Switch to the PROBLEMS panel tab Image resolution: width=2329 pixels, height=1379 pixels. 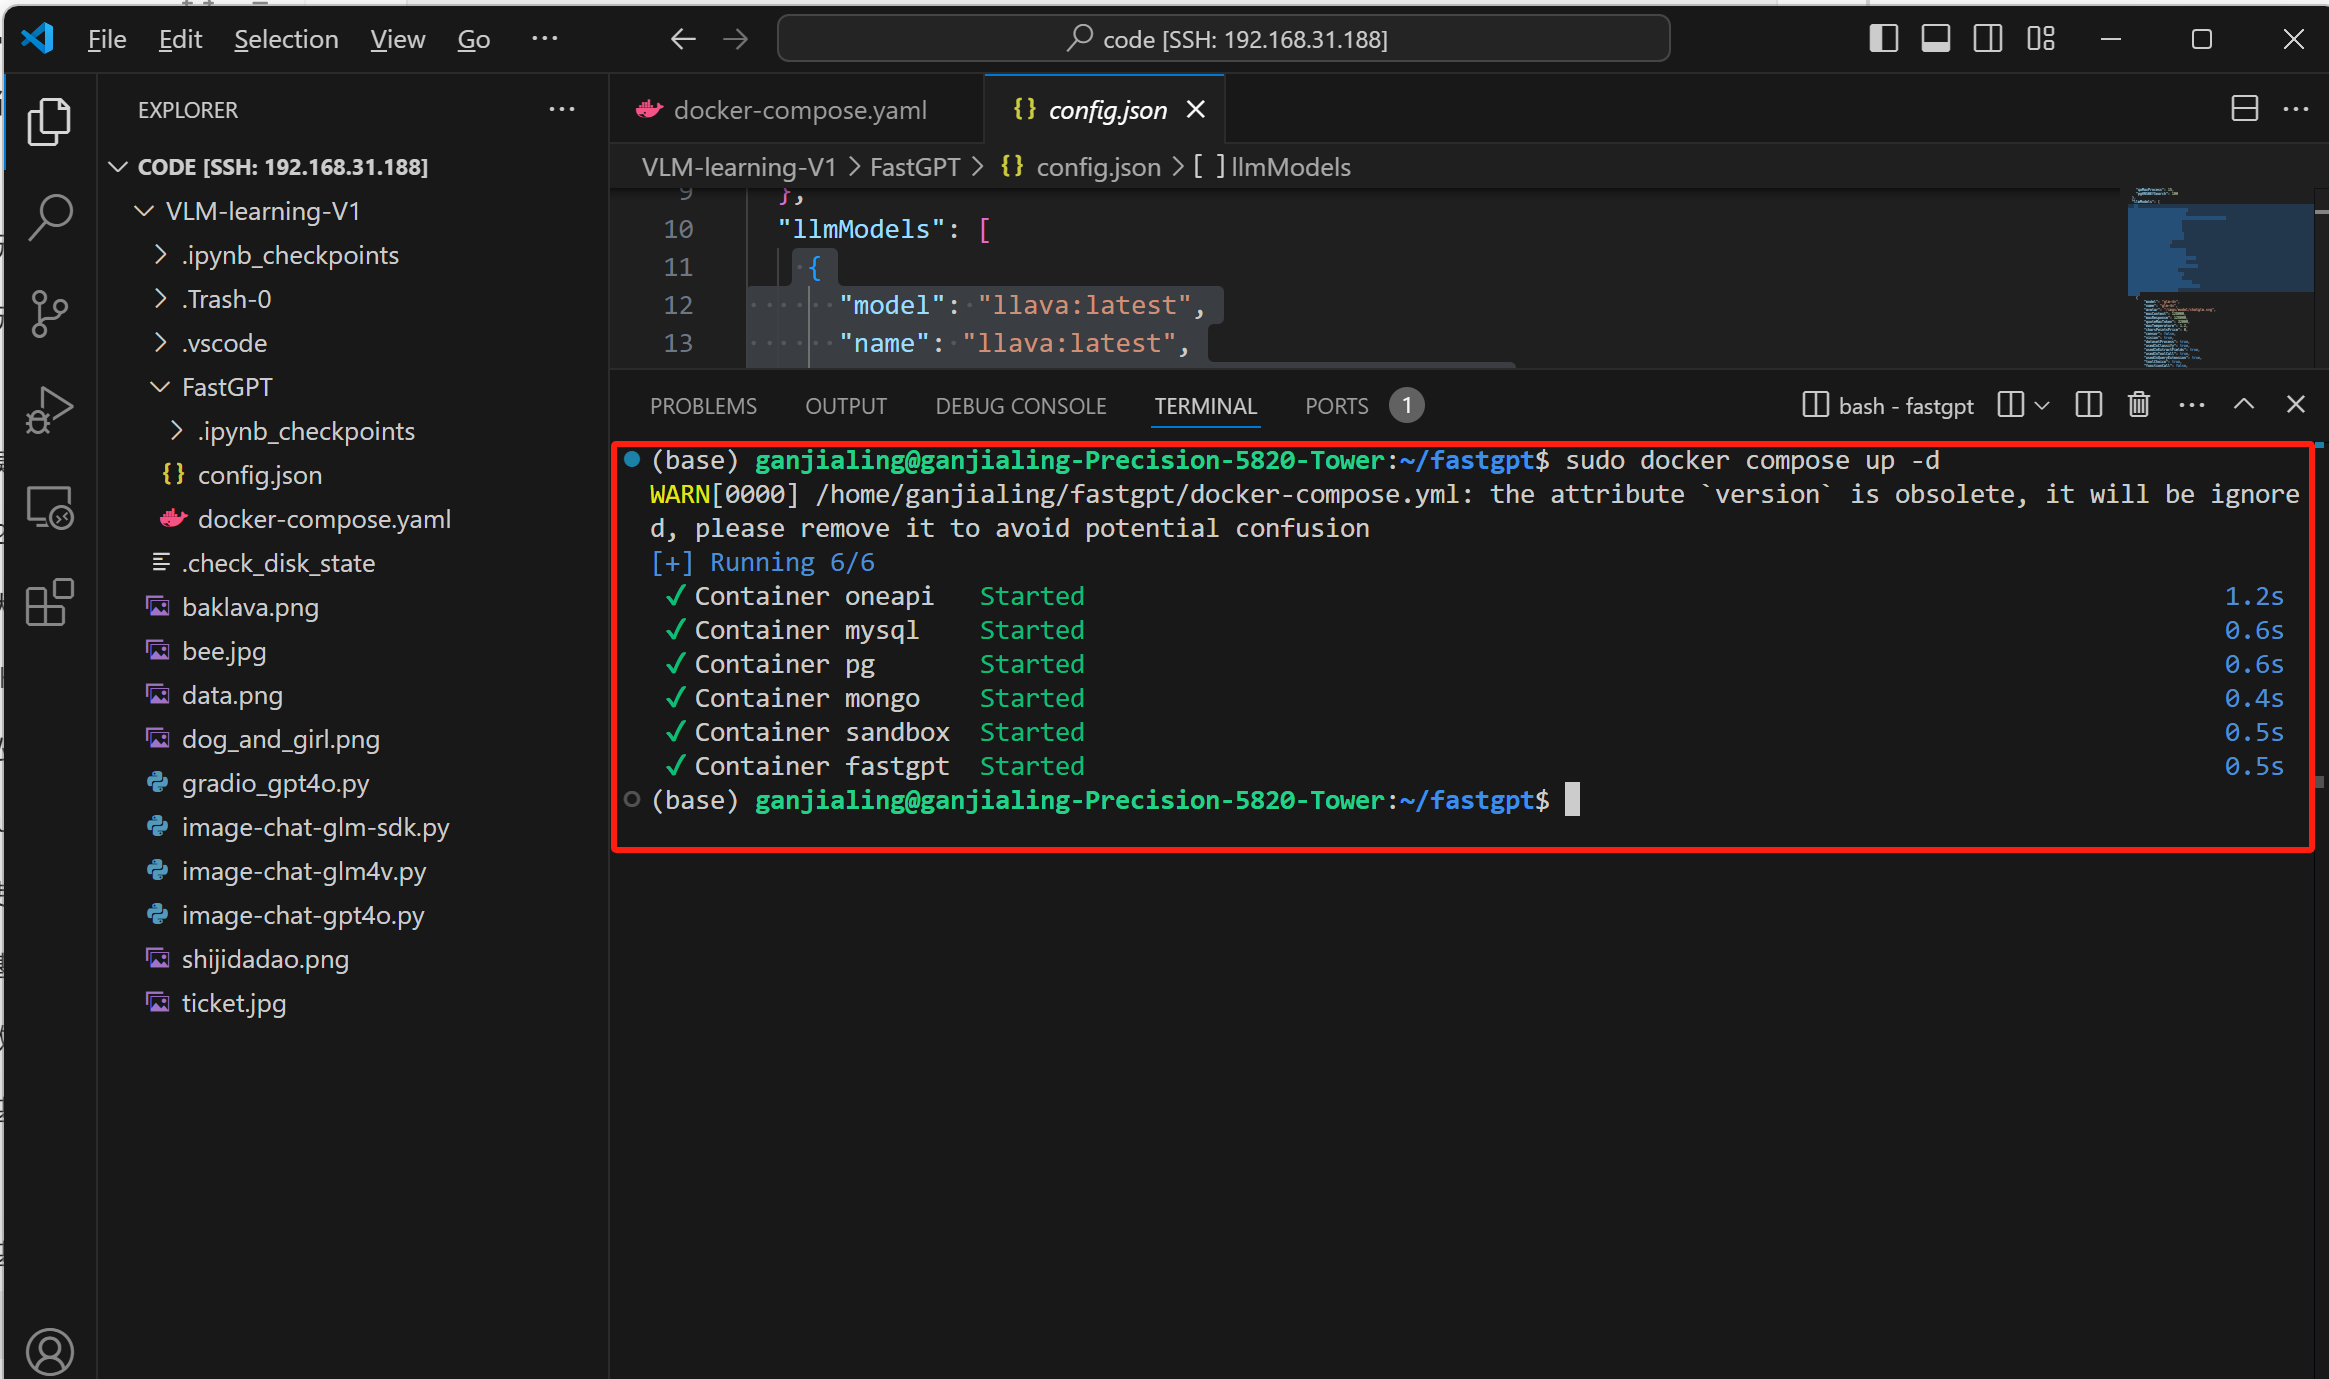coord(703,406)
